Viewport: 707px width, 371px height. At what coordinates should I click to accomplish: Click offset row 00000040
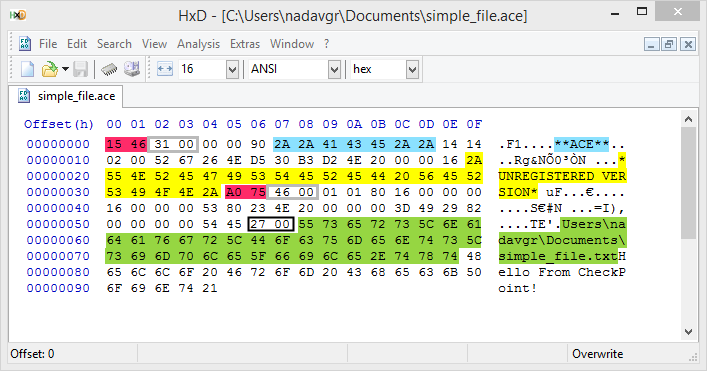point(58,208)
